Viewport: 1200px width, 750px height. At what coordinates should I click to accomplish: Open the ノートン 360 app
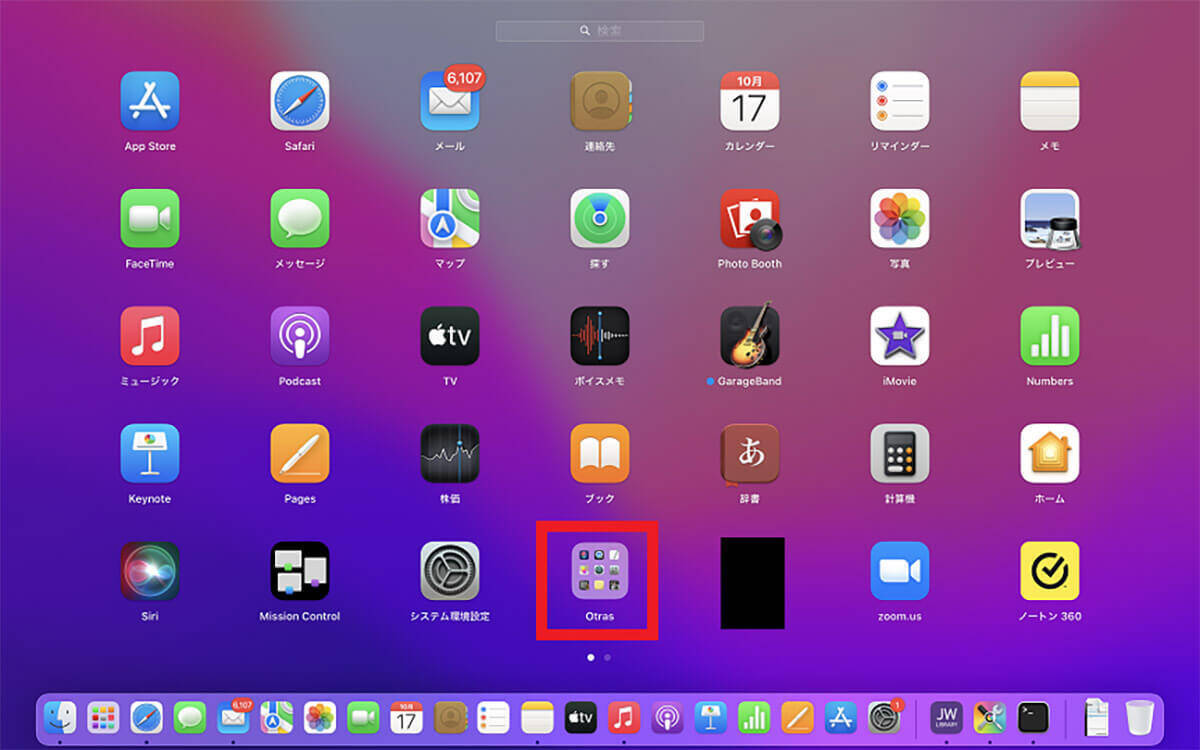coord(1049,571)
